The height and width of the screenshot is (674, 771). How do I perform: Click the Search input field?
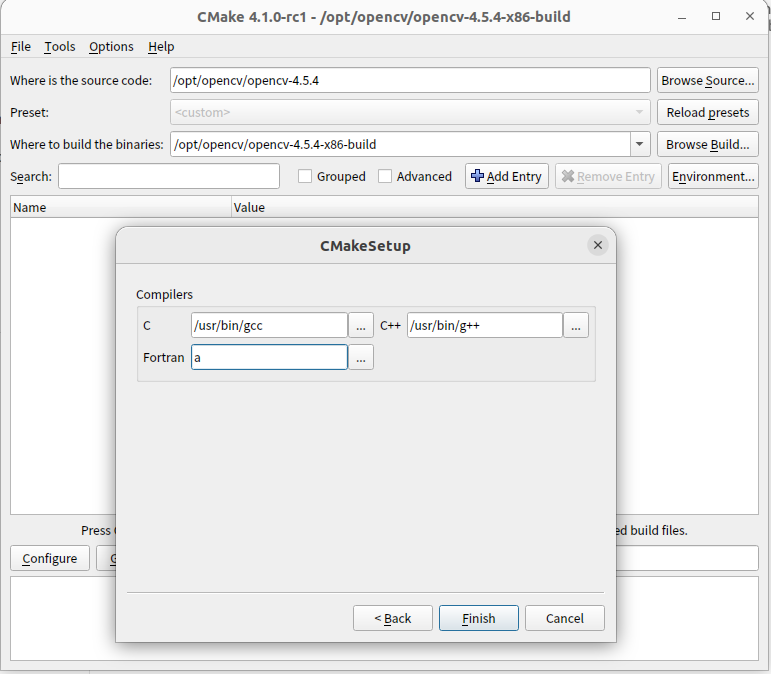click(x=169, y=176)
